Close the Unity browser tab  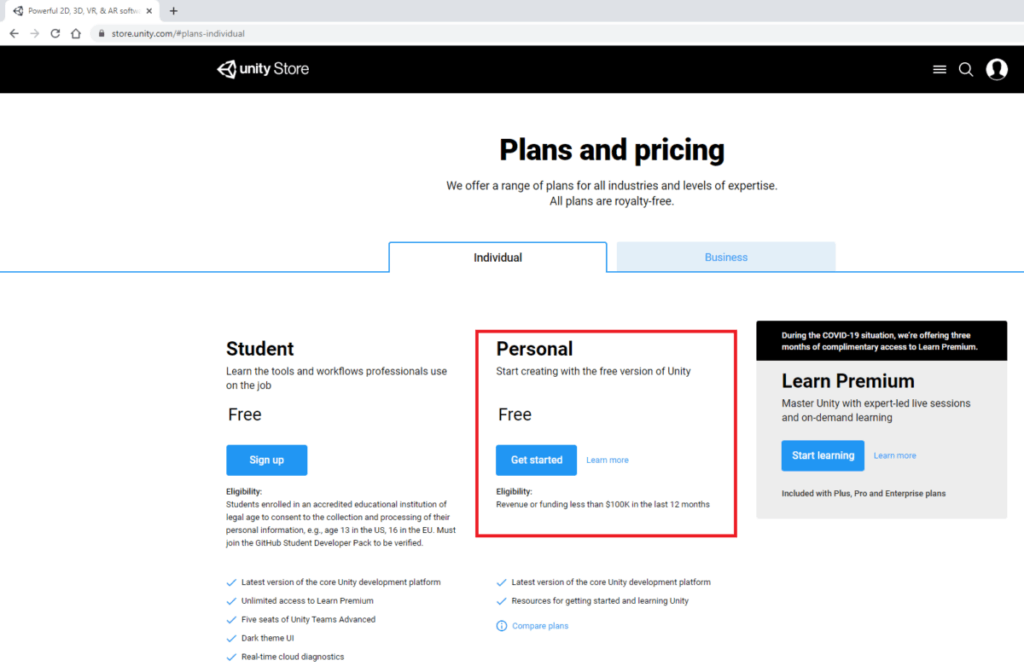click(151, 11)
